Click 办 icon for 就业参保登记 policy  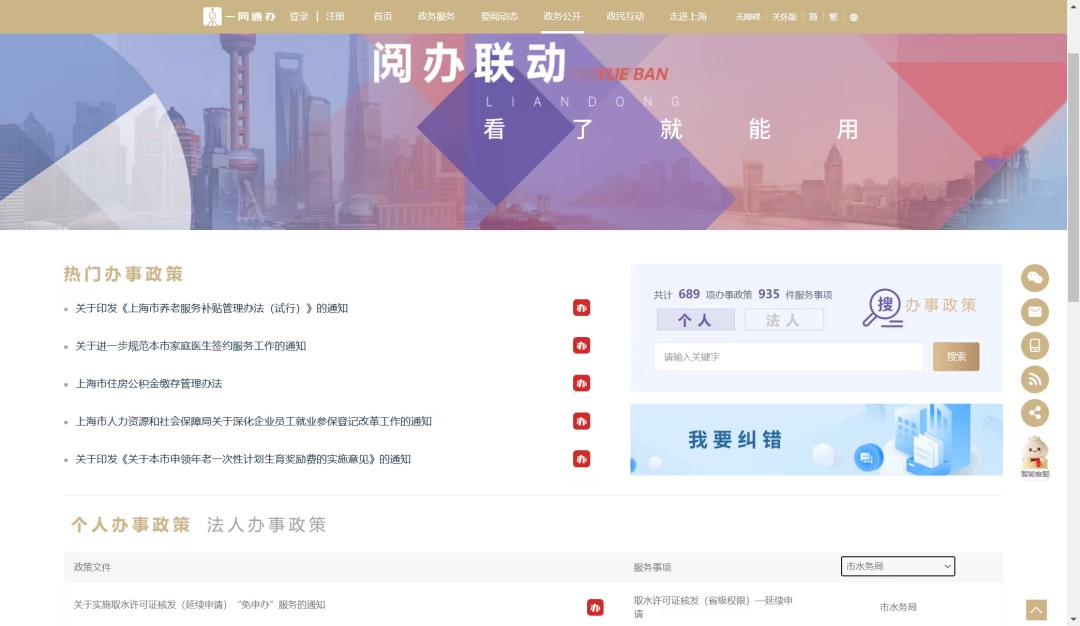pos(581,421)
